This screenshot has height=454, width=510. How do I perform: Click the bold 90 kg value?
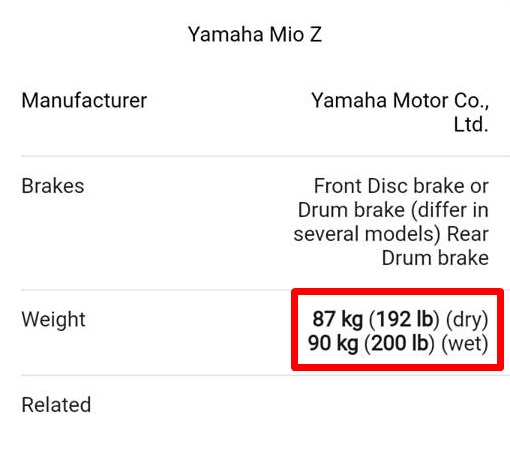pyautogui.click(x=333, y=343)
